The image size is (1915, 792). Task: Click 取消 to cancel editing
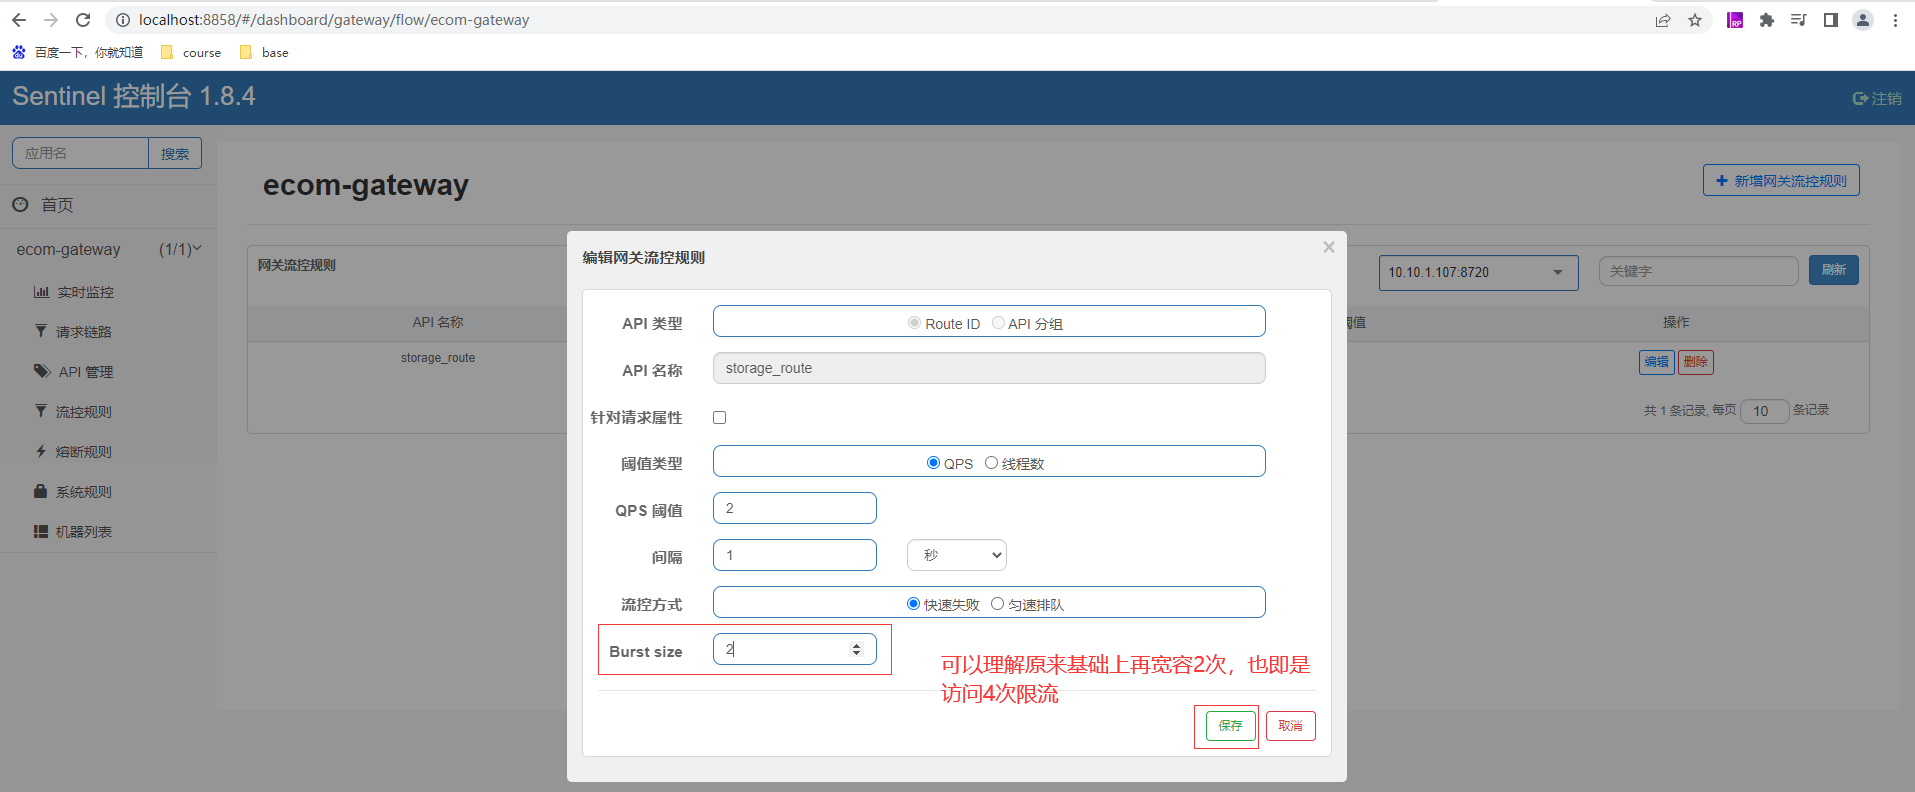click(x=1290, y=726)
